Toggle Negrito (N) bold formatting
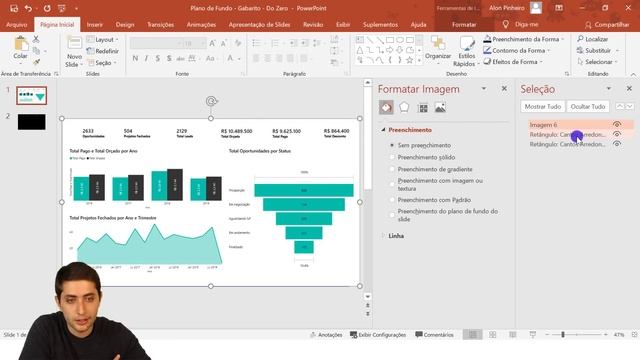The width and height of the screenshot is (640, 360). click(x=135, y=58)
